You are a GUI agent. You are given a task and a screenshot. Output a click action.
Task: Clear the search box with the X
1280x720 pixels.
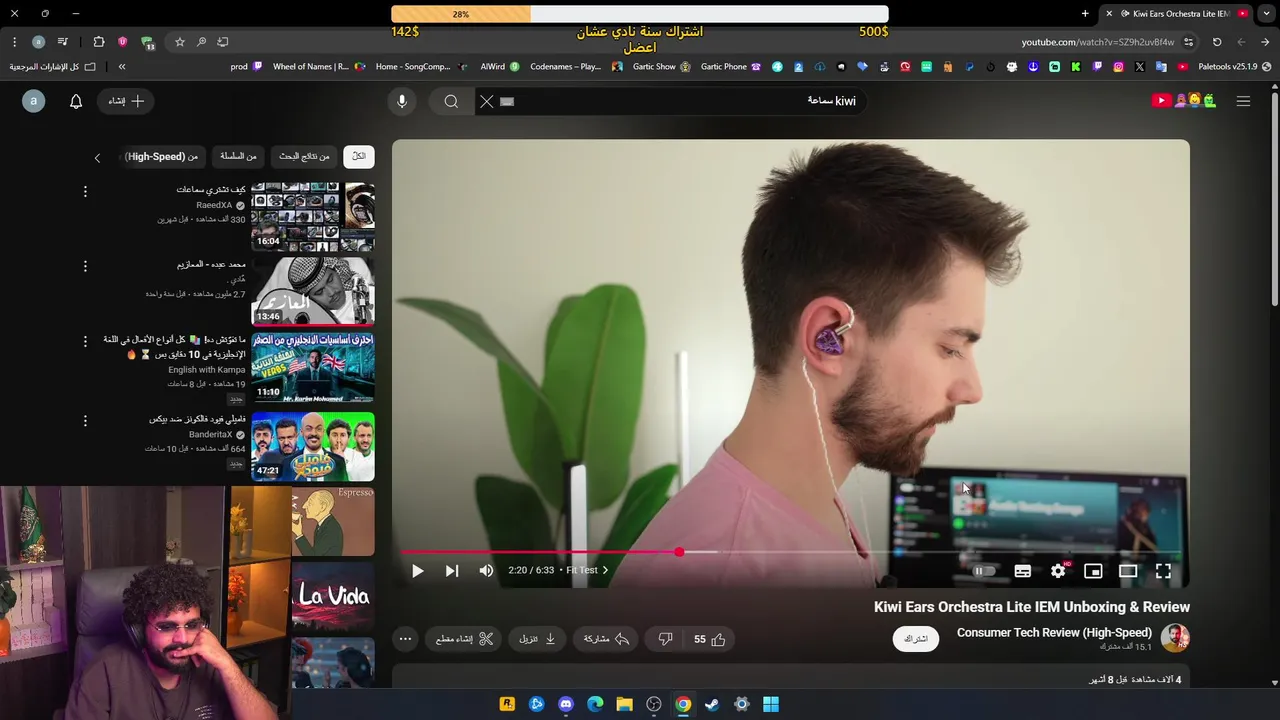pyautogui.click(x=486, y=101)
